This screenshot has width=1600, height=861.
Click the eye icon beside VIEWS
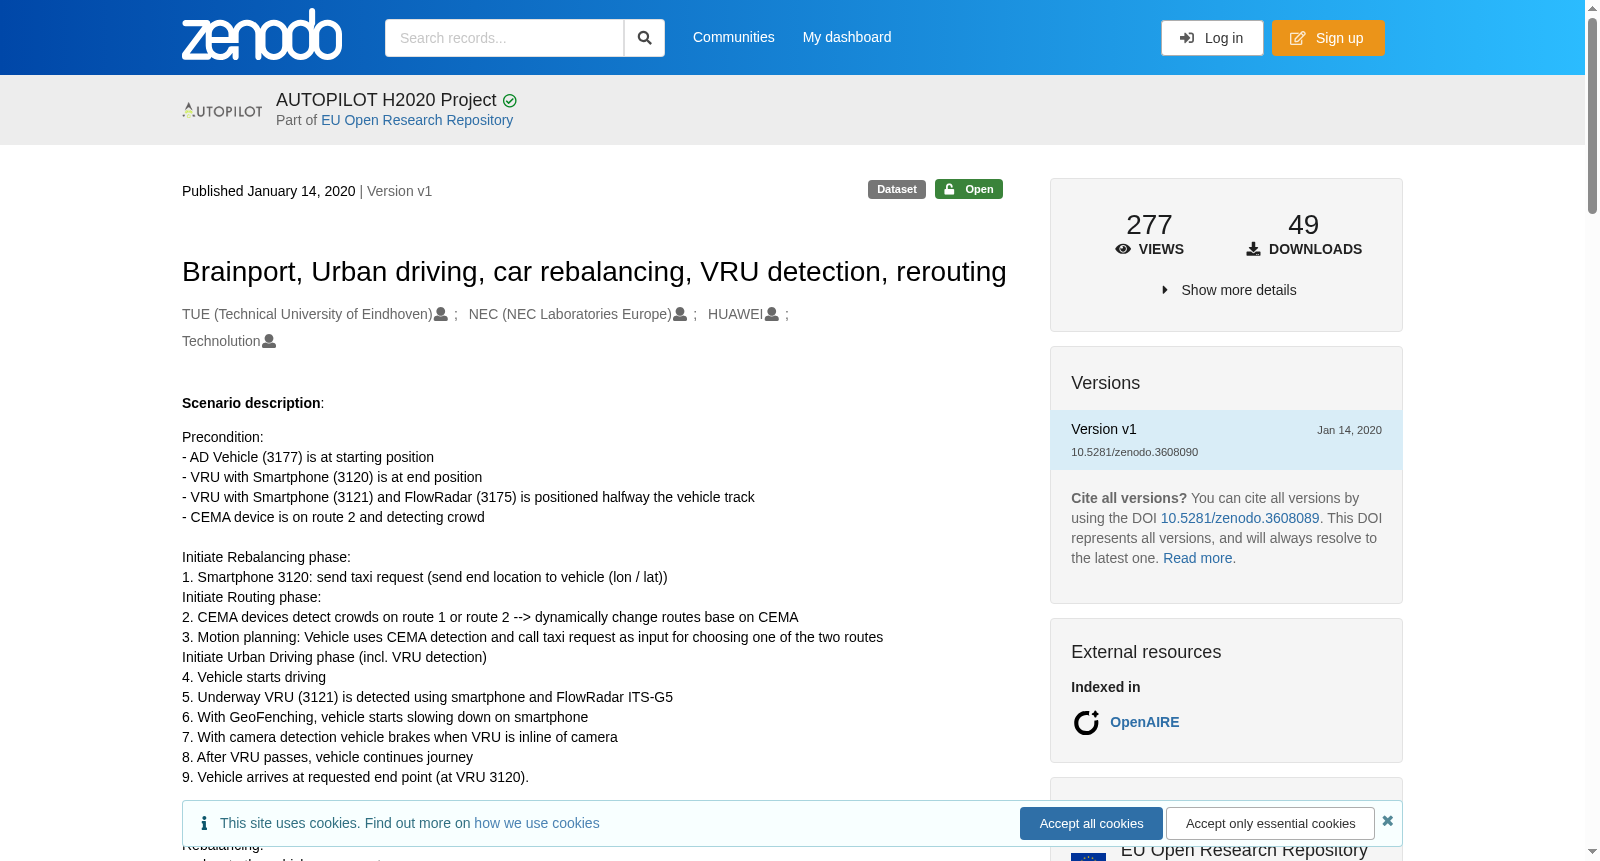1123,249
